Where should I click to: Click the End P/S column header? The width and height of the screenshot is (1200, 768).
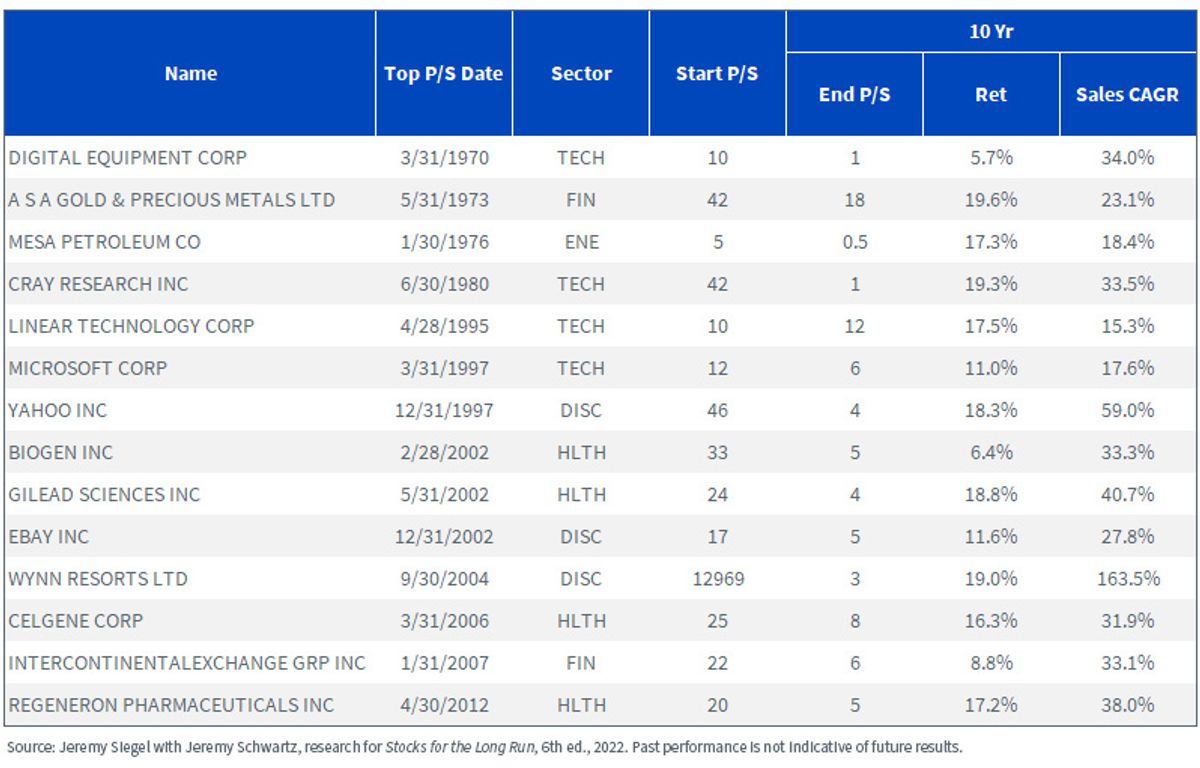[x=854, y=95]
